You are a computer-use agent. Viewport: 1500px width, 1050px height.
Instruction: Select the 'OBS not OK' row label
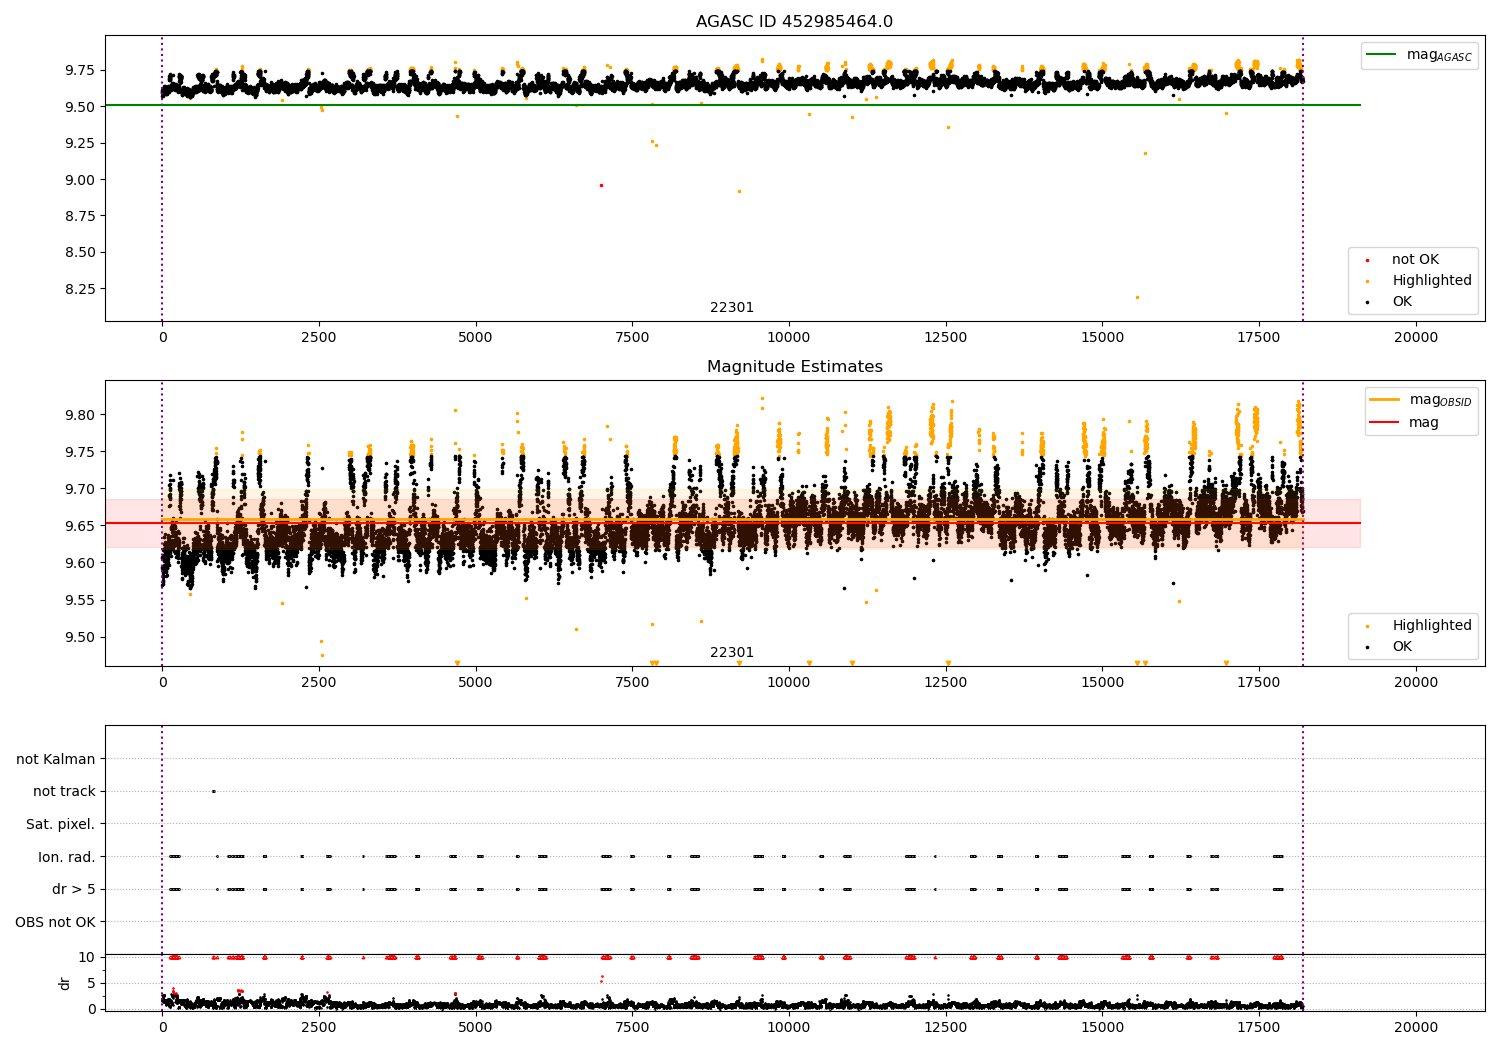55,922
